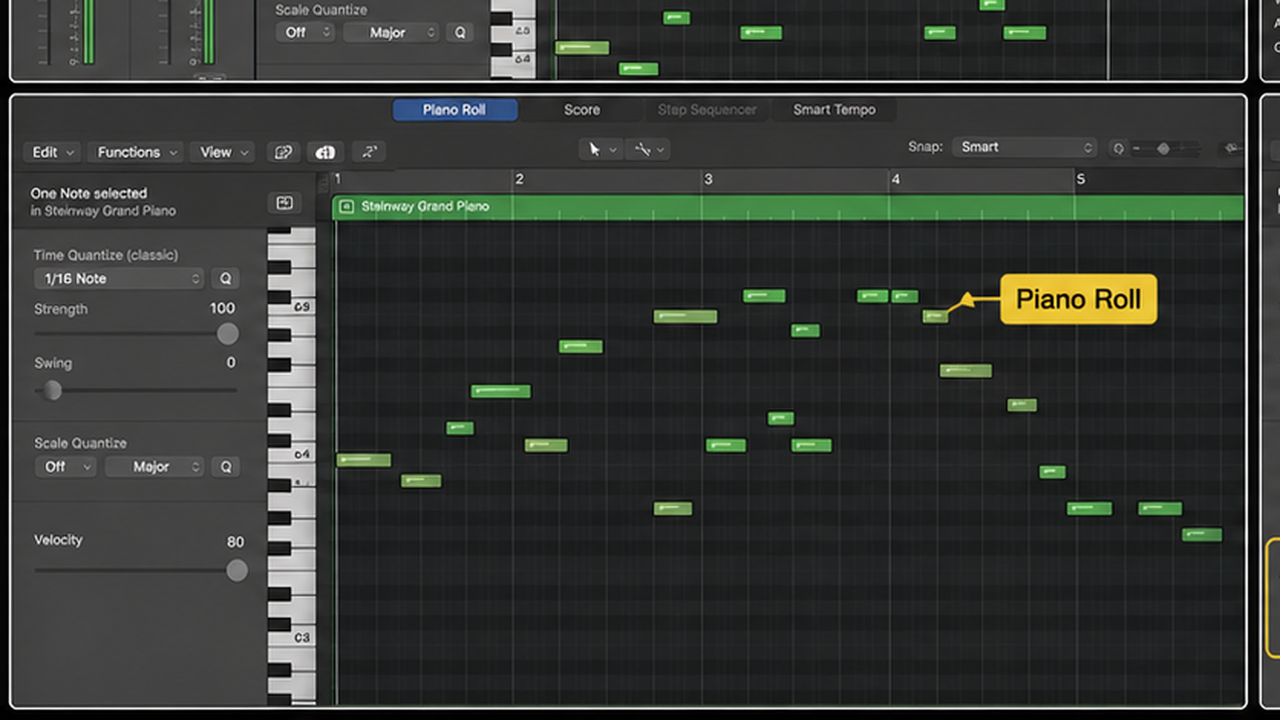1280x720 pixels.
Task: Select the Pointer tool
Action: (x=595, y=149)
